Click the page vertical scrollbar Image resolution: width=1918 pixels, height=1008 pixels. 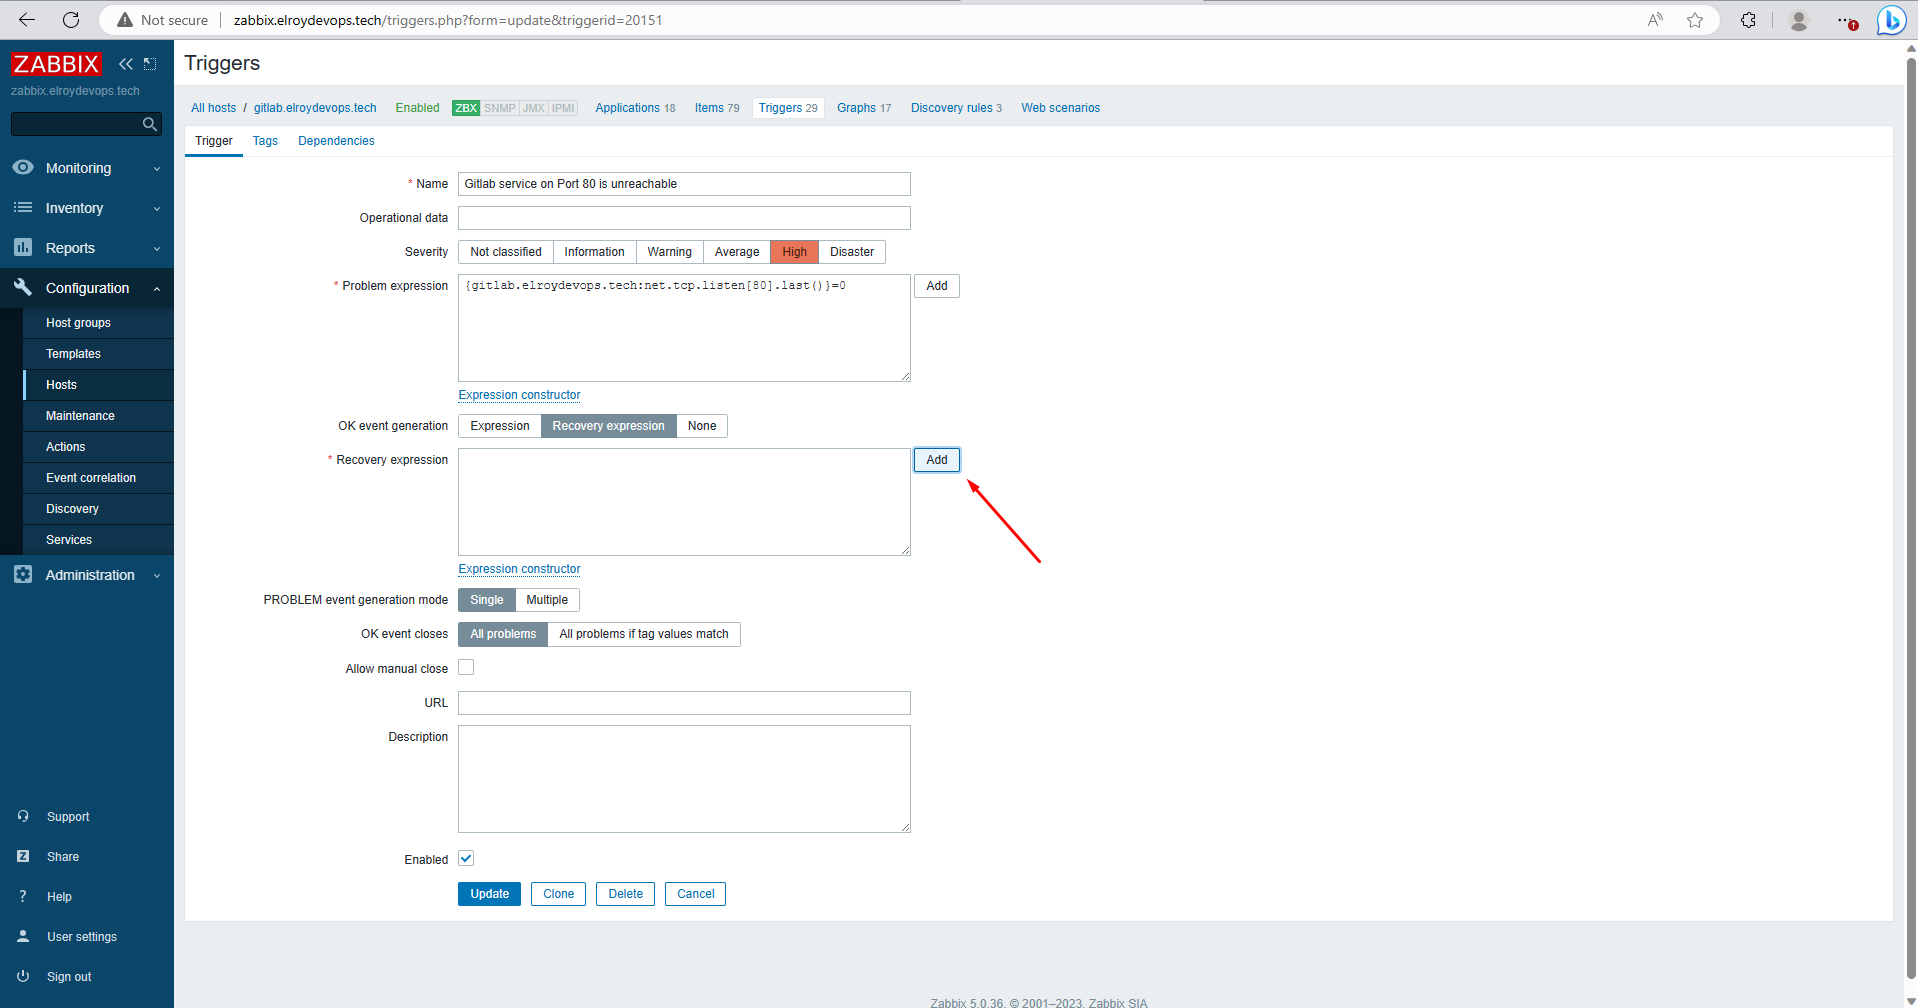[1911, 520]
